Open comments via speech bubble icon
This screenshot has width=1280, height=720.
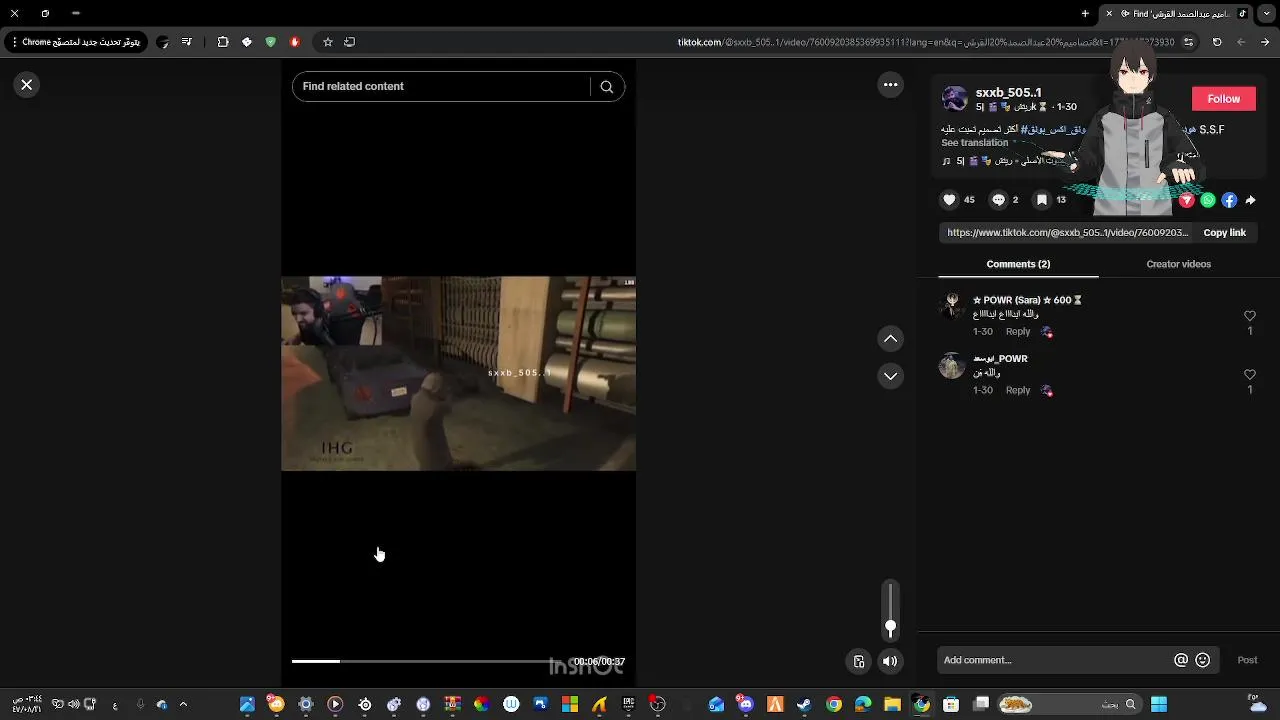998,200
